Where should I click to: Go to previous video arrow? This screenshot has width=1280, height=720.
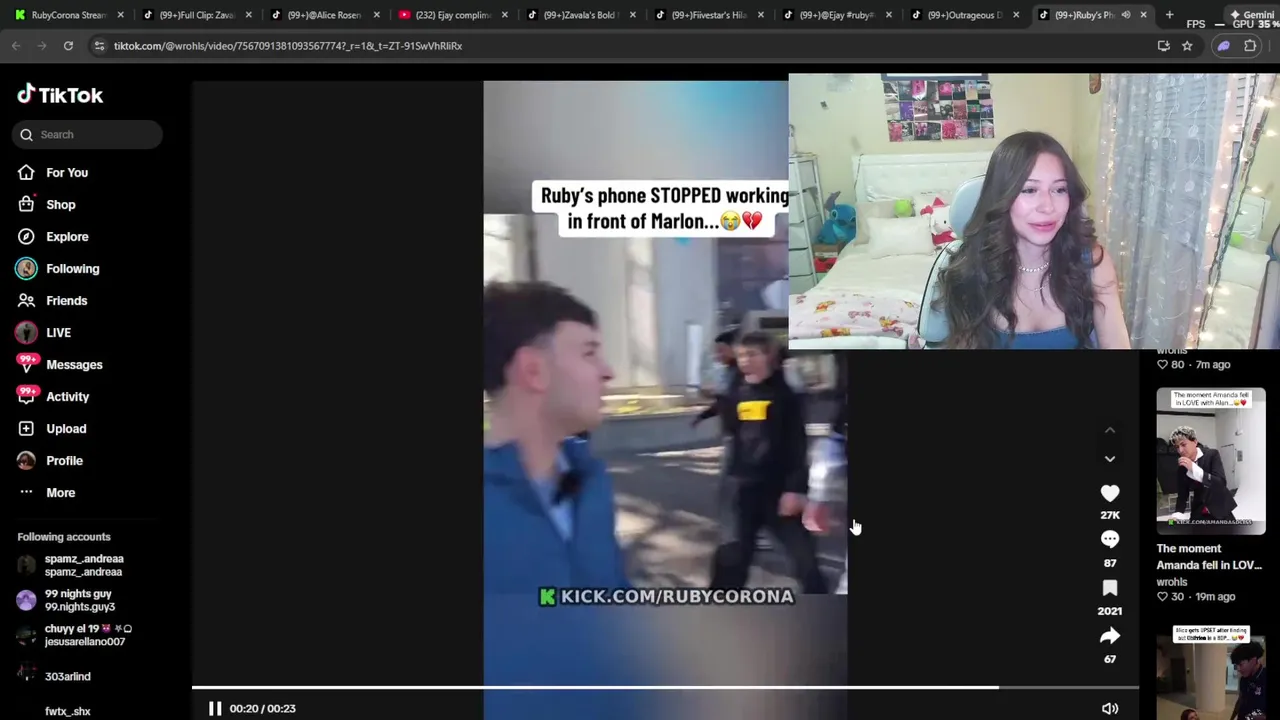tap(1110, 430)
